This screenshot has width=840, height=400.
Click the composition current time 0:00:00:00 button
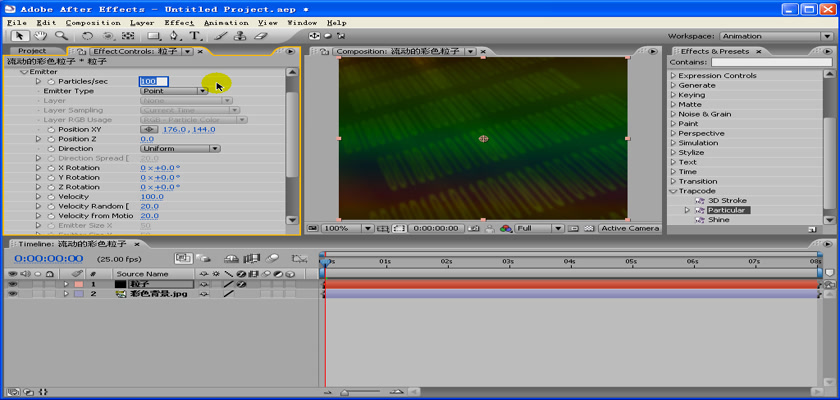pos(435,229)
